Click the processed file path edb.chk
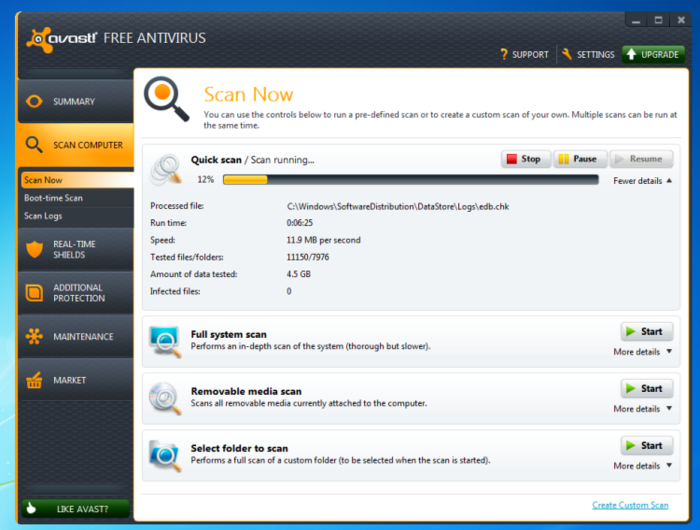 (x=398, y=206)
